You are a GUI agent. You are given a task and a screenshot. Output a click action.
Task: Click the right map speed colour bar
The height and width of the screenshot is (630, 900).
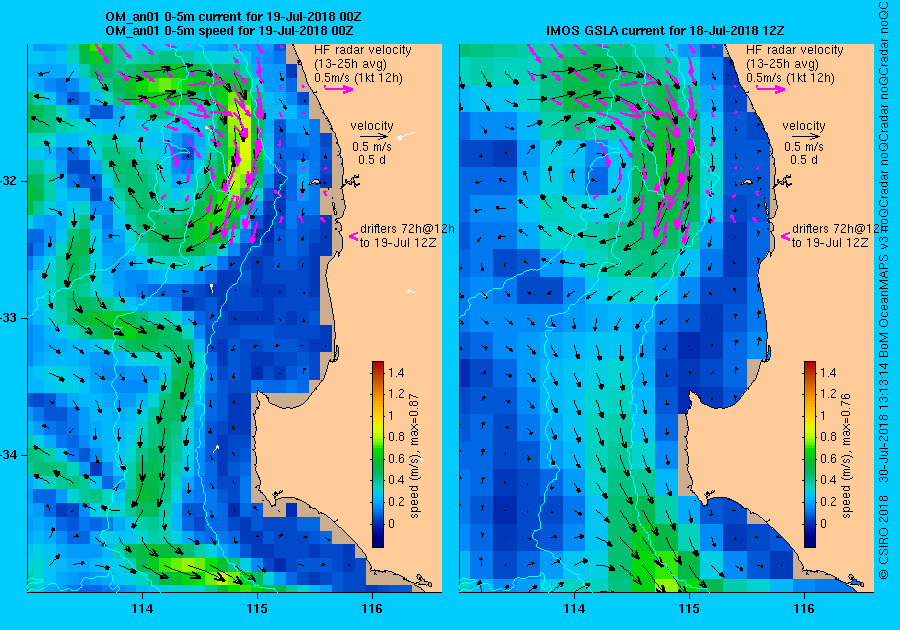[810, 454]
